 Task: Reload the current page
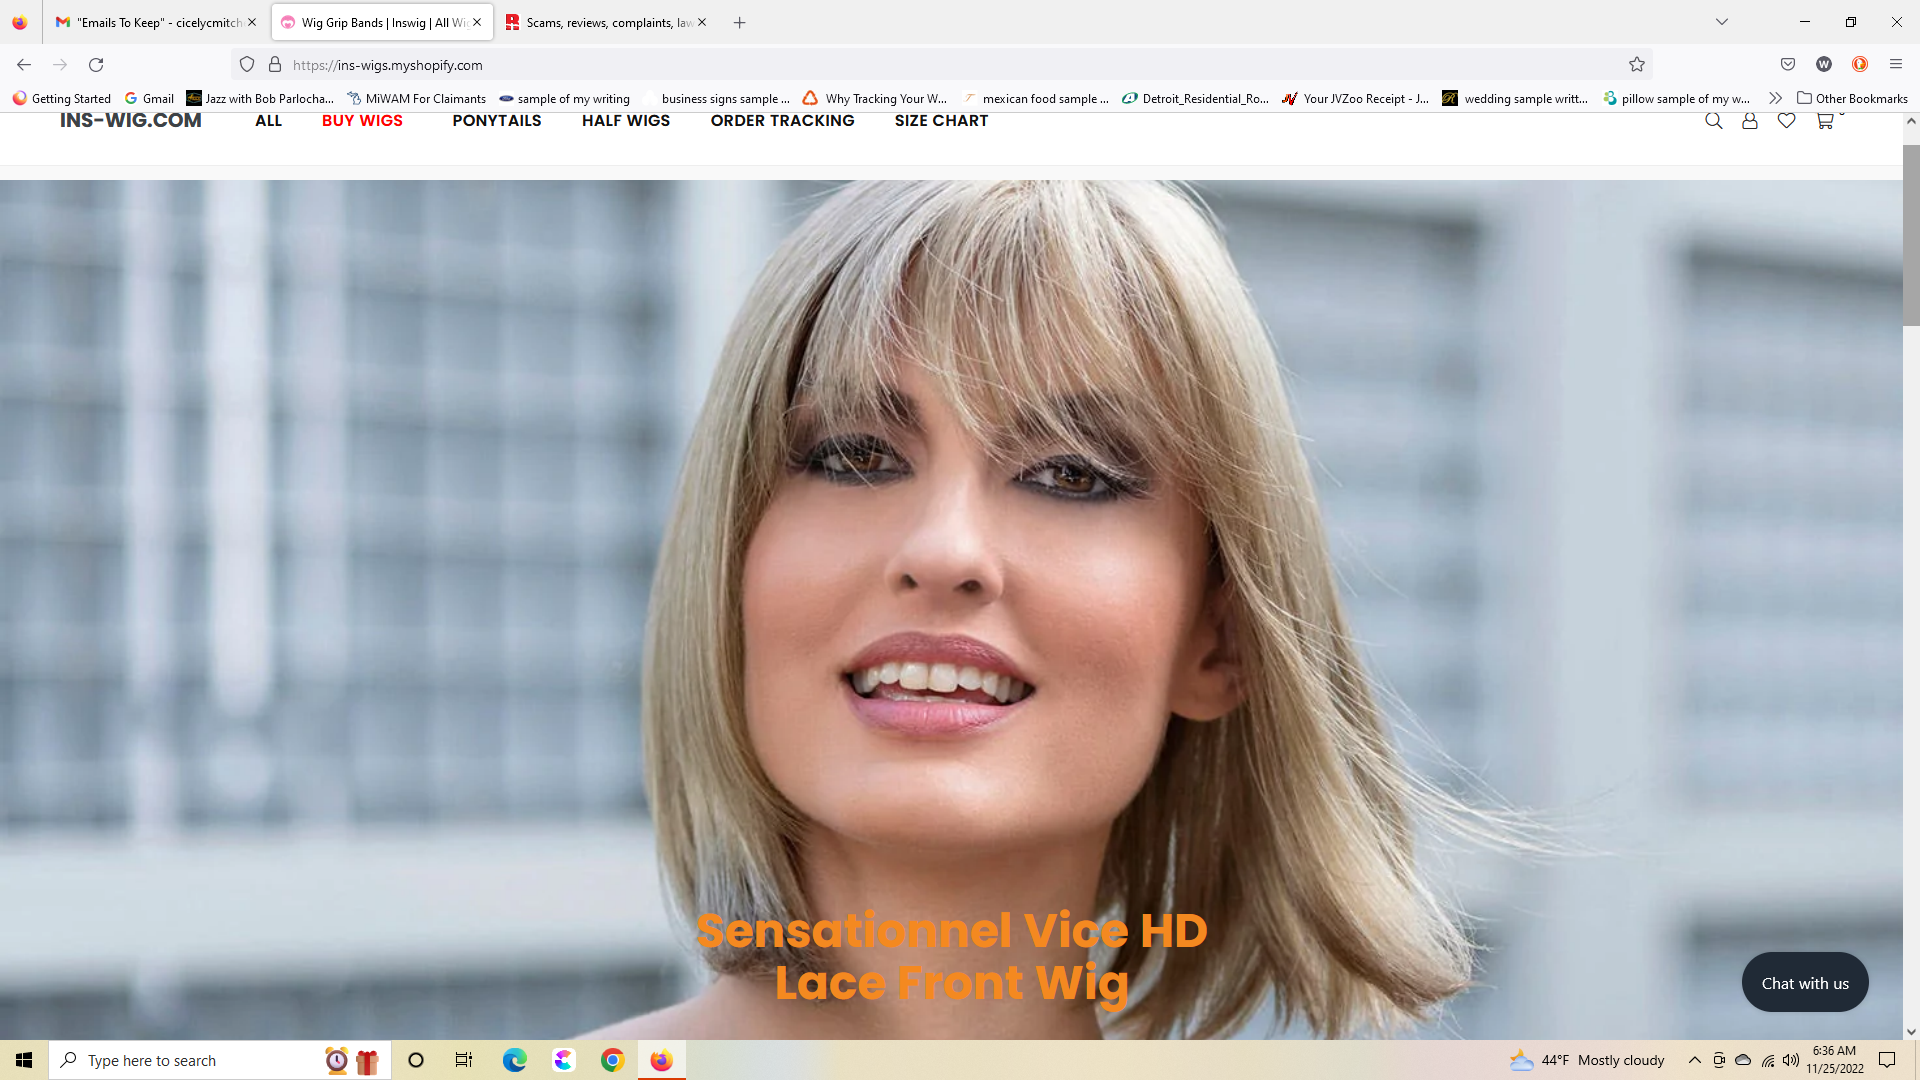[x=96, y=64]
